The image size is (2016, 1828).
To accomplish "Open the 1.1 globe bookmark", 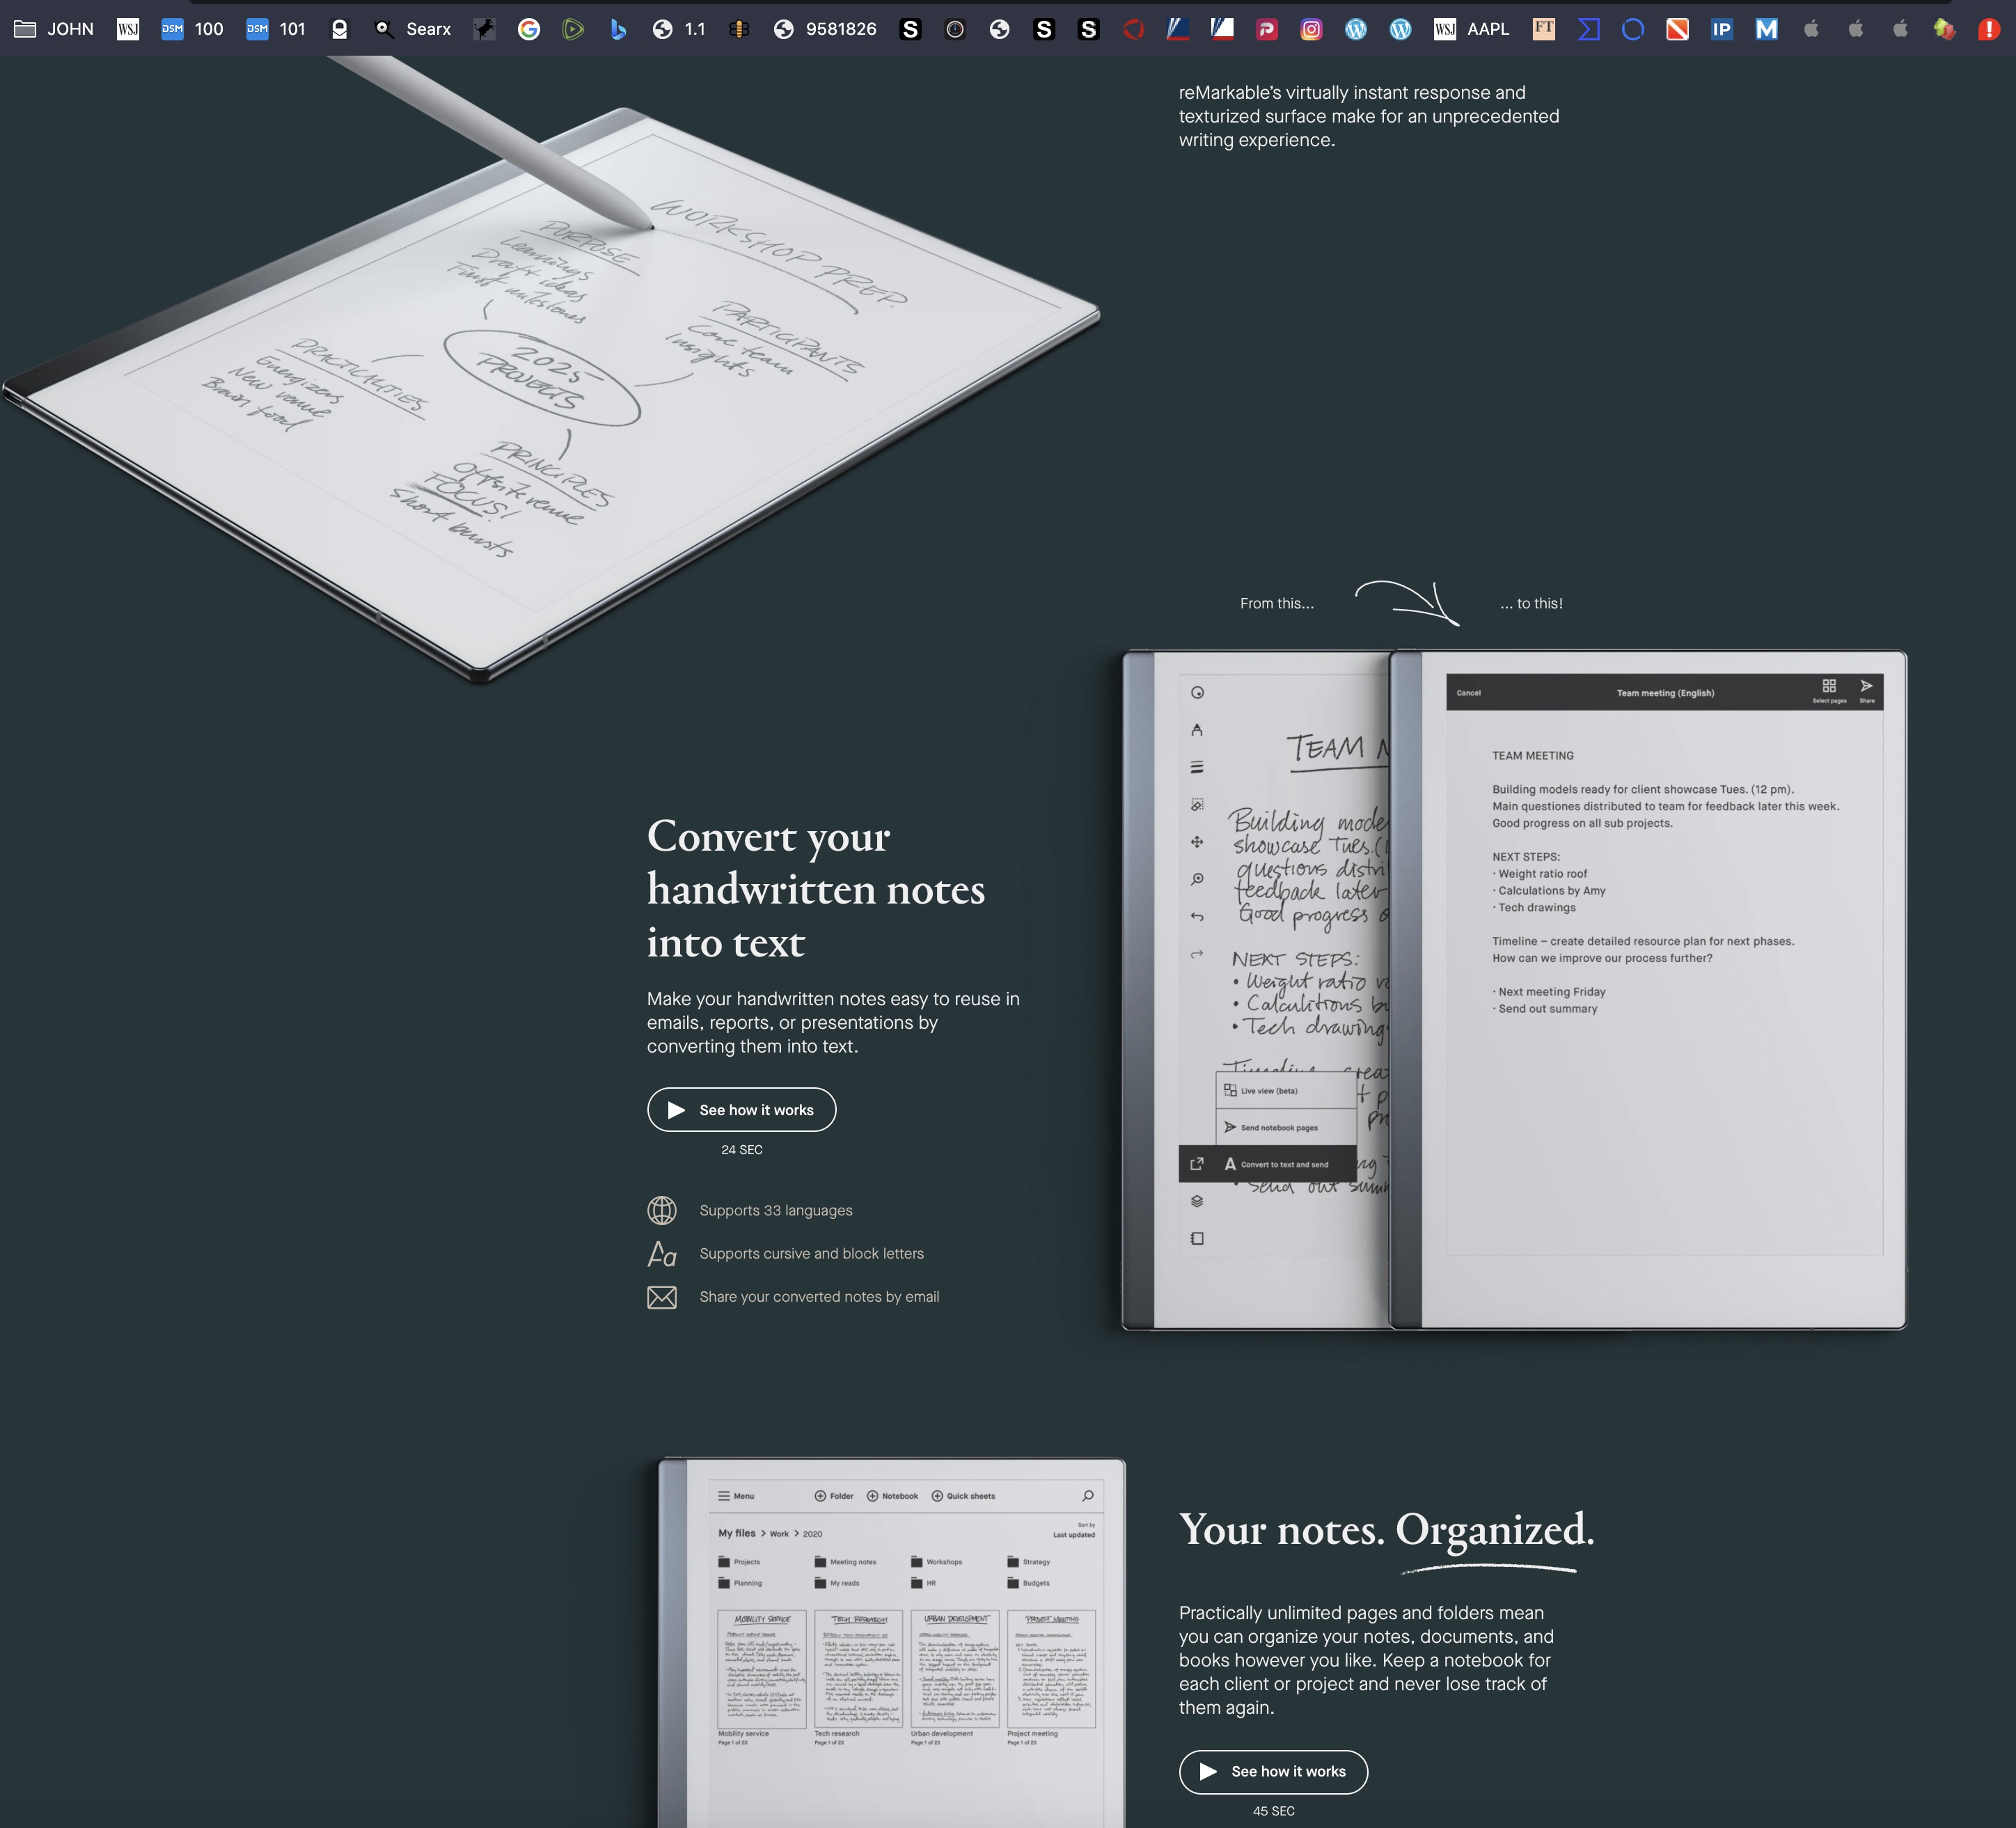I will 679,29.
